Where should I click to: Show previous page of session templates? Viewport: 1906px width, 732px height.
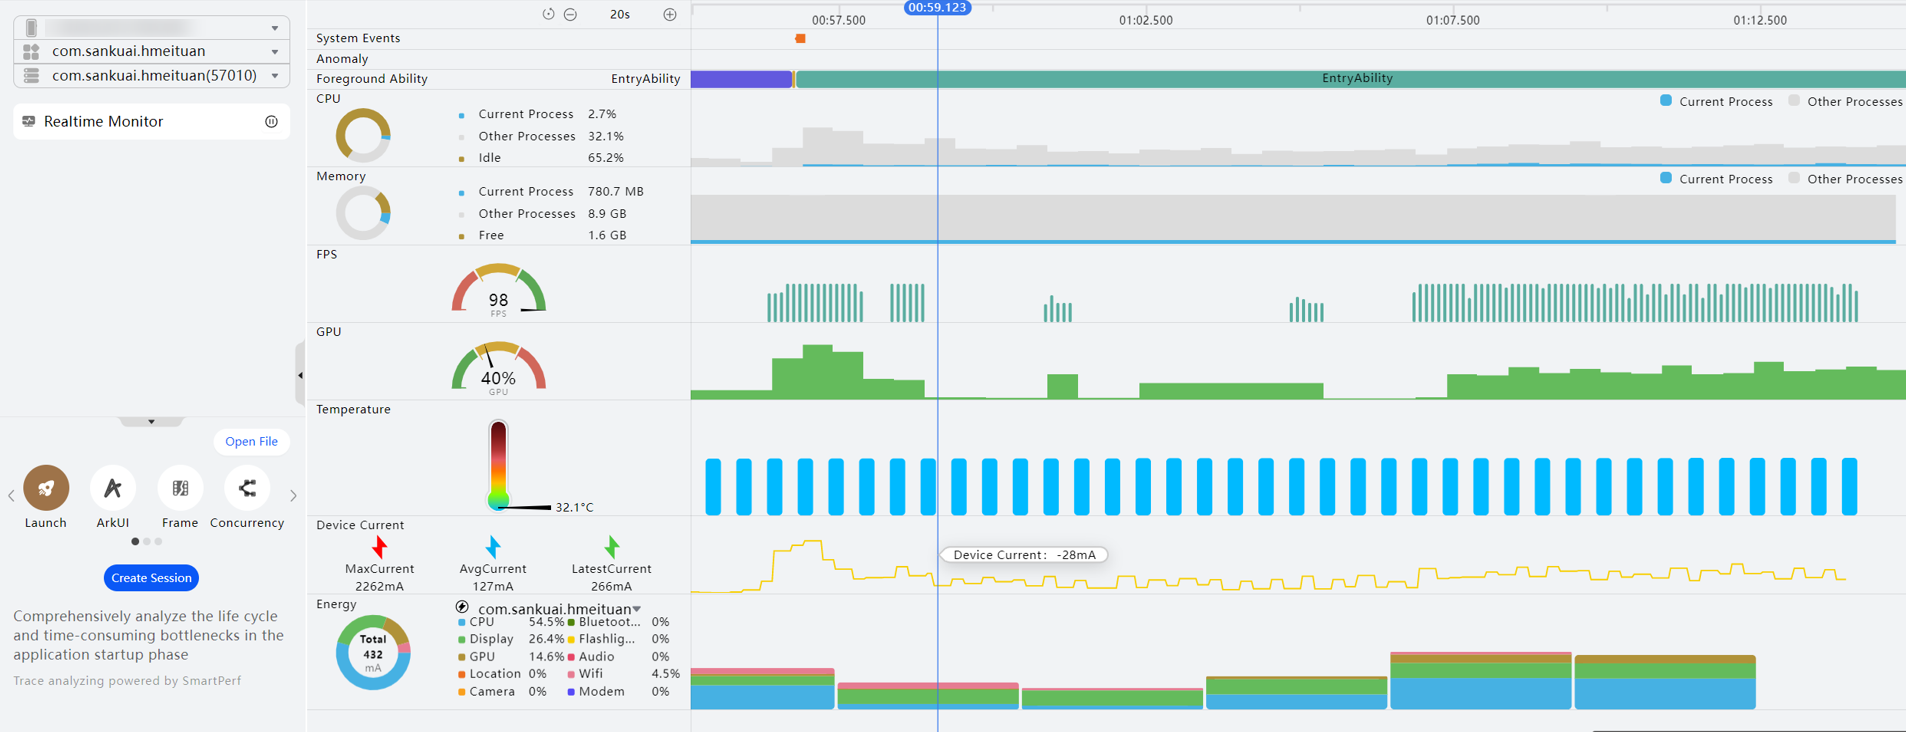pyautogui.click(x=11, y=495)
